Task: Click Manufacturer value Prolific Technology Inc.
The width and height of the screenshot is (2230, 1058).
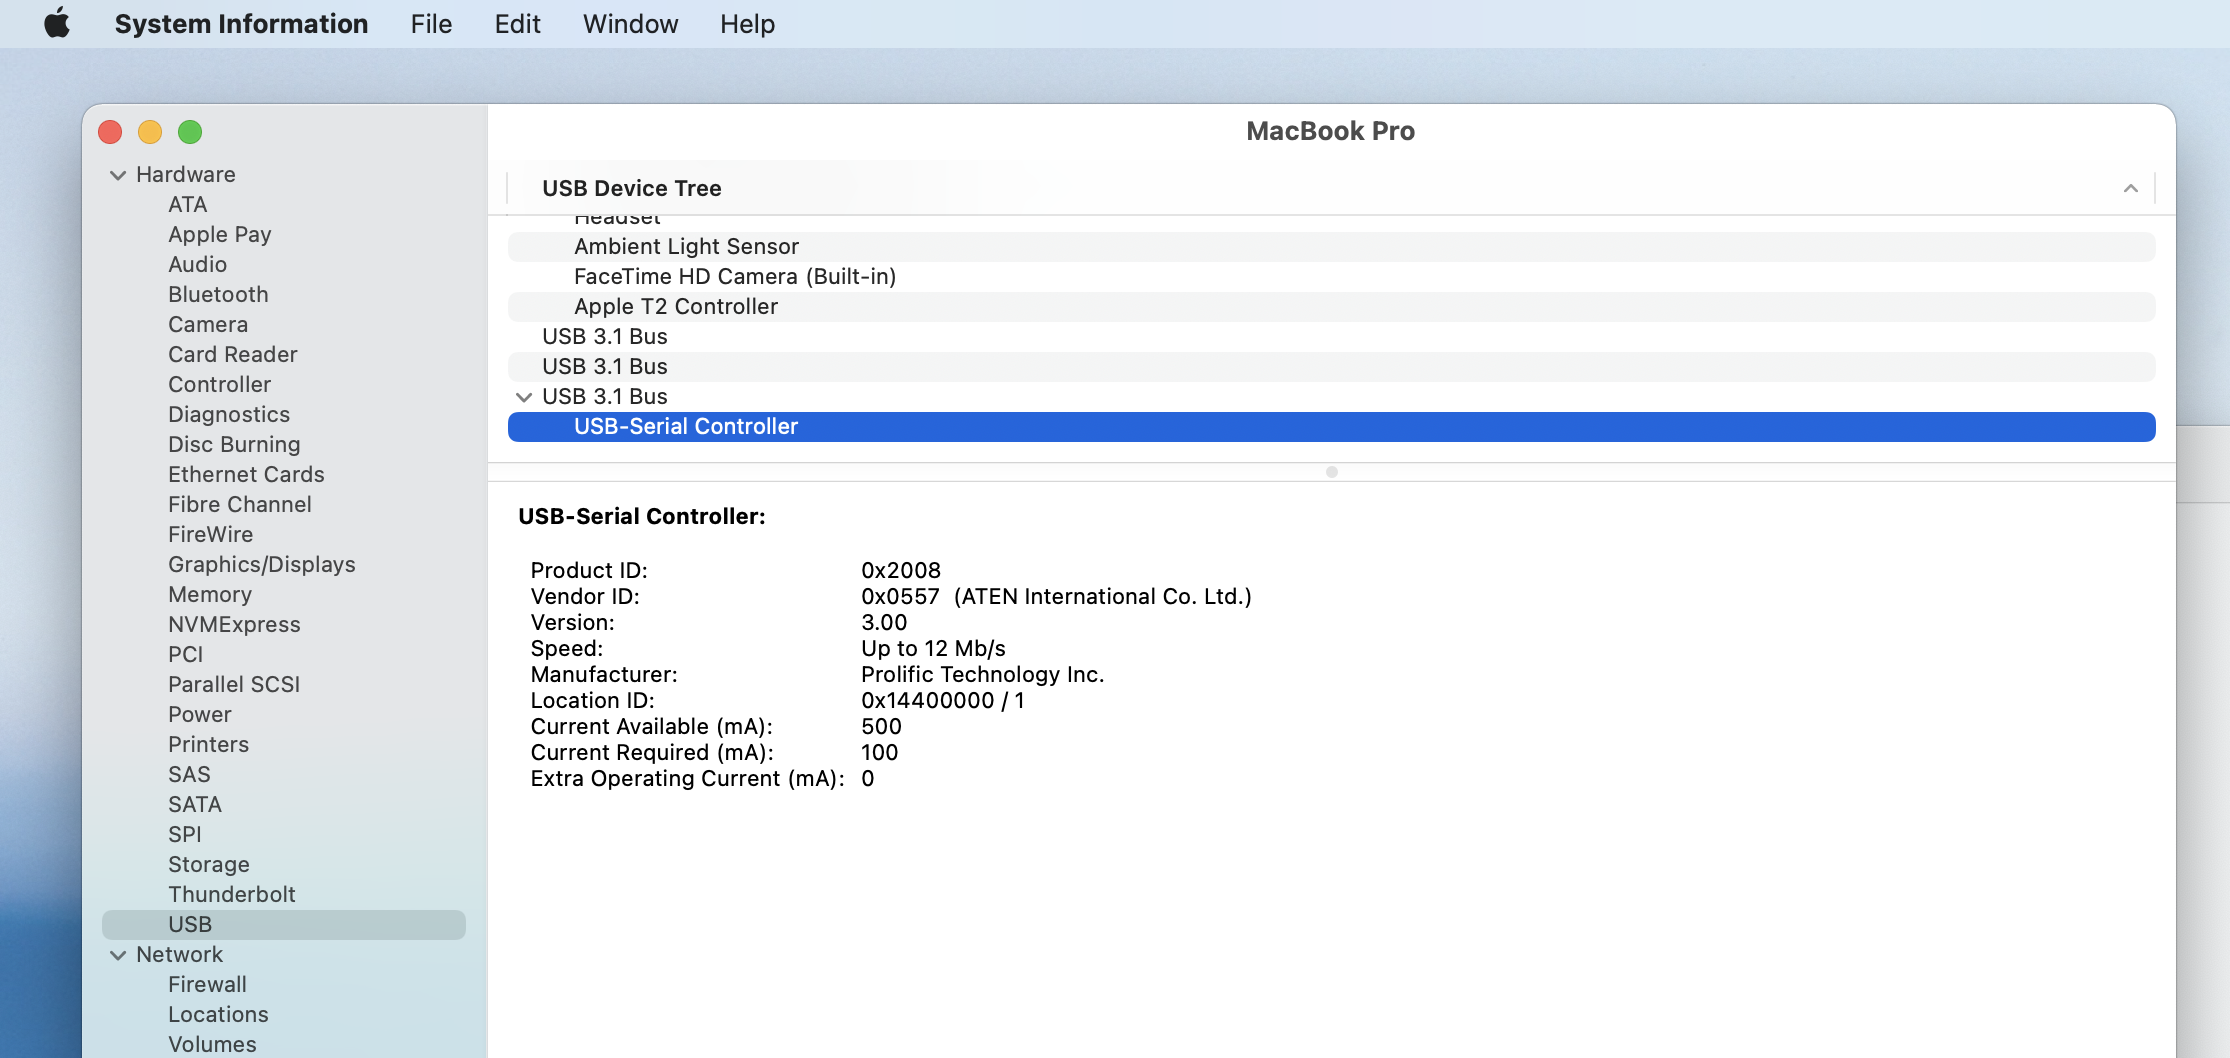Action: 982,674
